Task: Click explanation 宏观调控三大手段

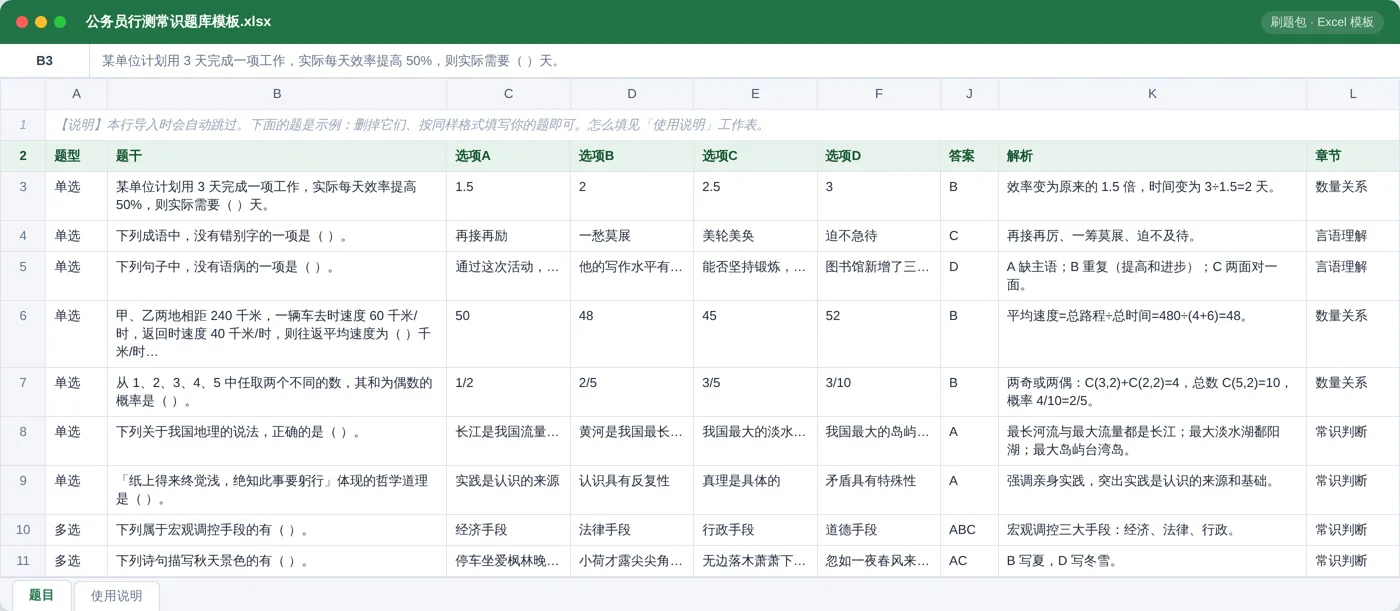Action: pos(1152,530)
